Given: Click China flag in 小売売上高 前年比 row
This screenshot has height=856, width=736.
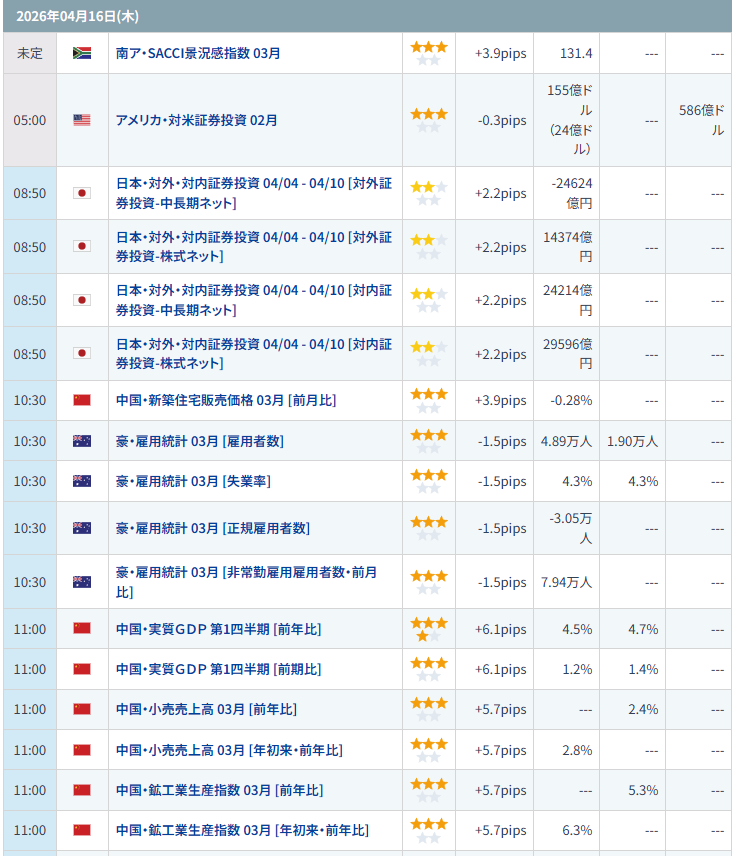Looking at the screenshot, I should pos(82,709).
